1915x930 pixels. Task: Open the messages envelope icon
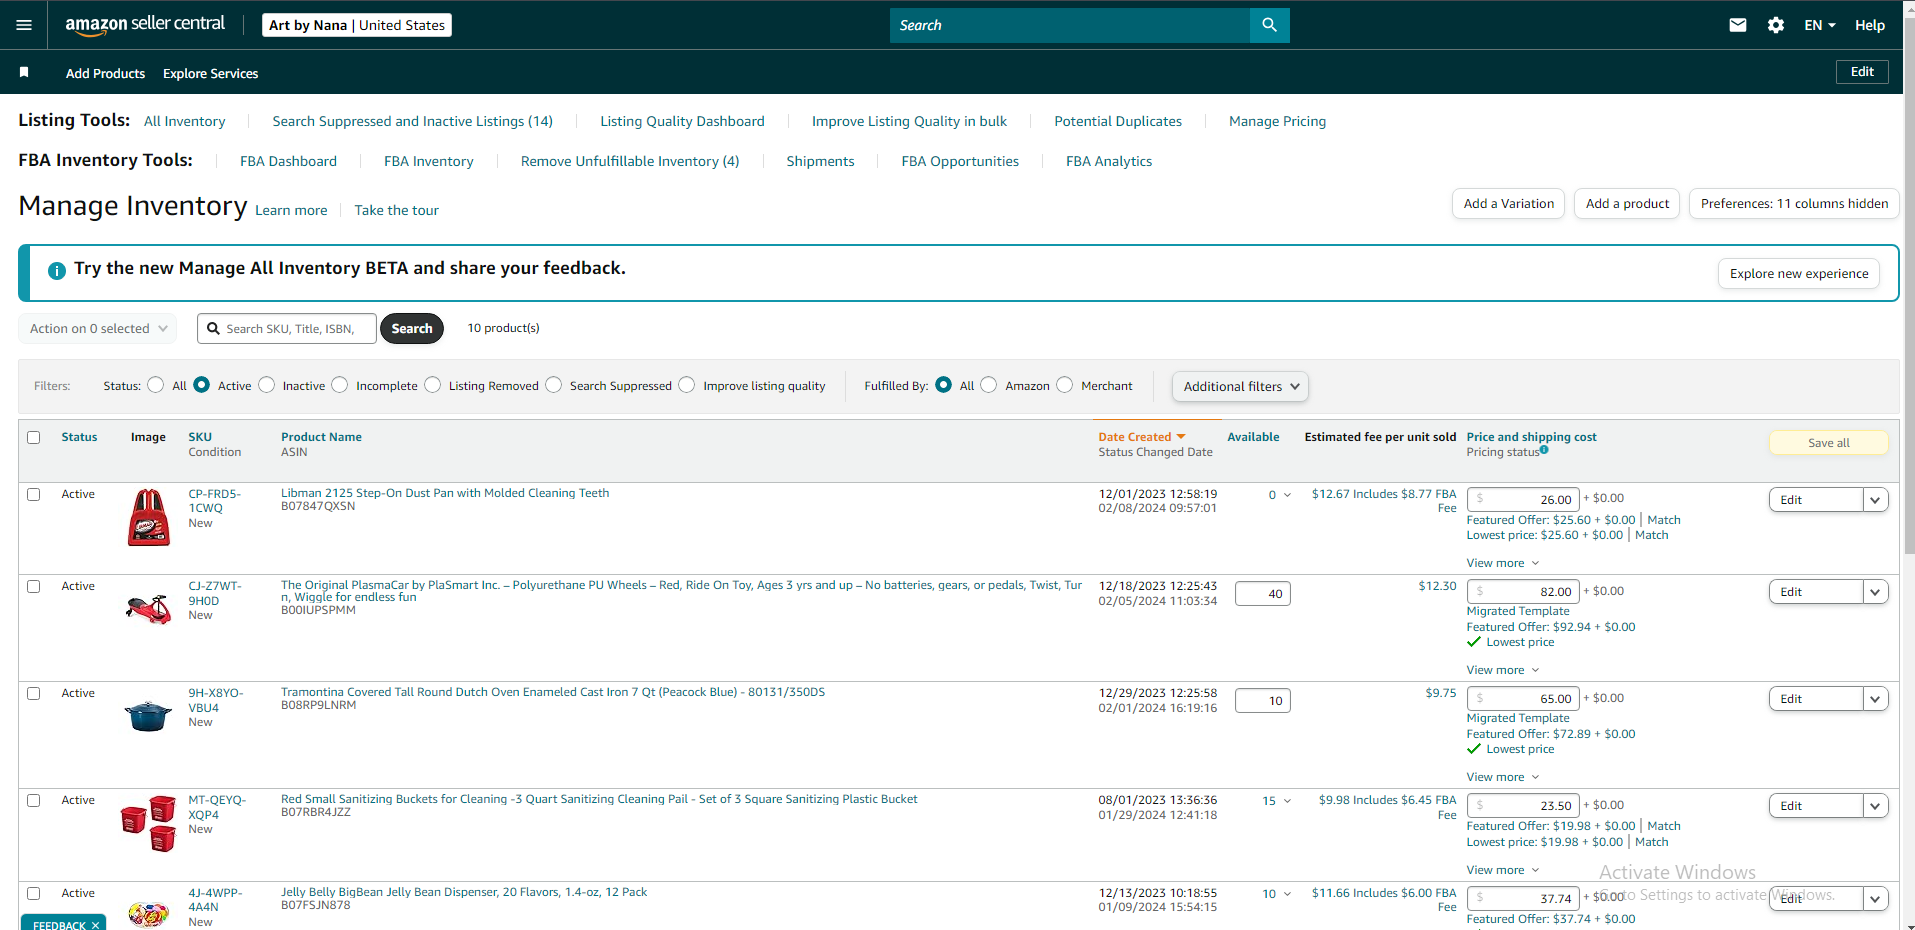click(x=1738, y=25)
